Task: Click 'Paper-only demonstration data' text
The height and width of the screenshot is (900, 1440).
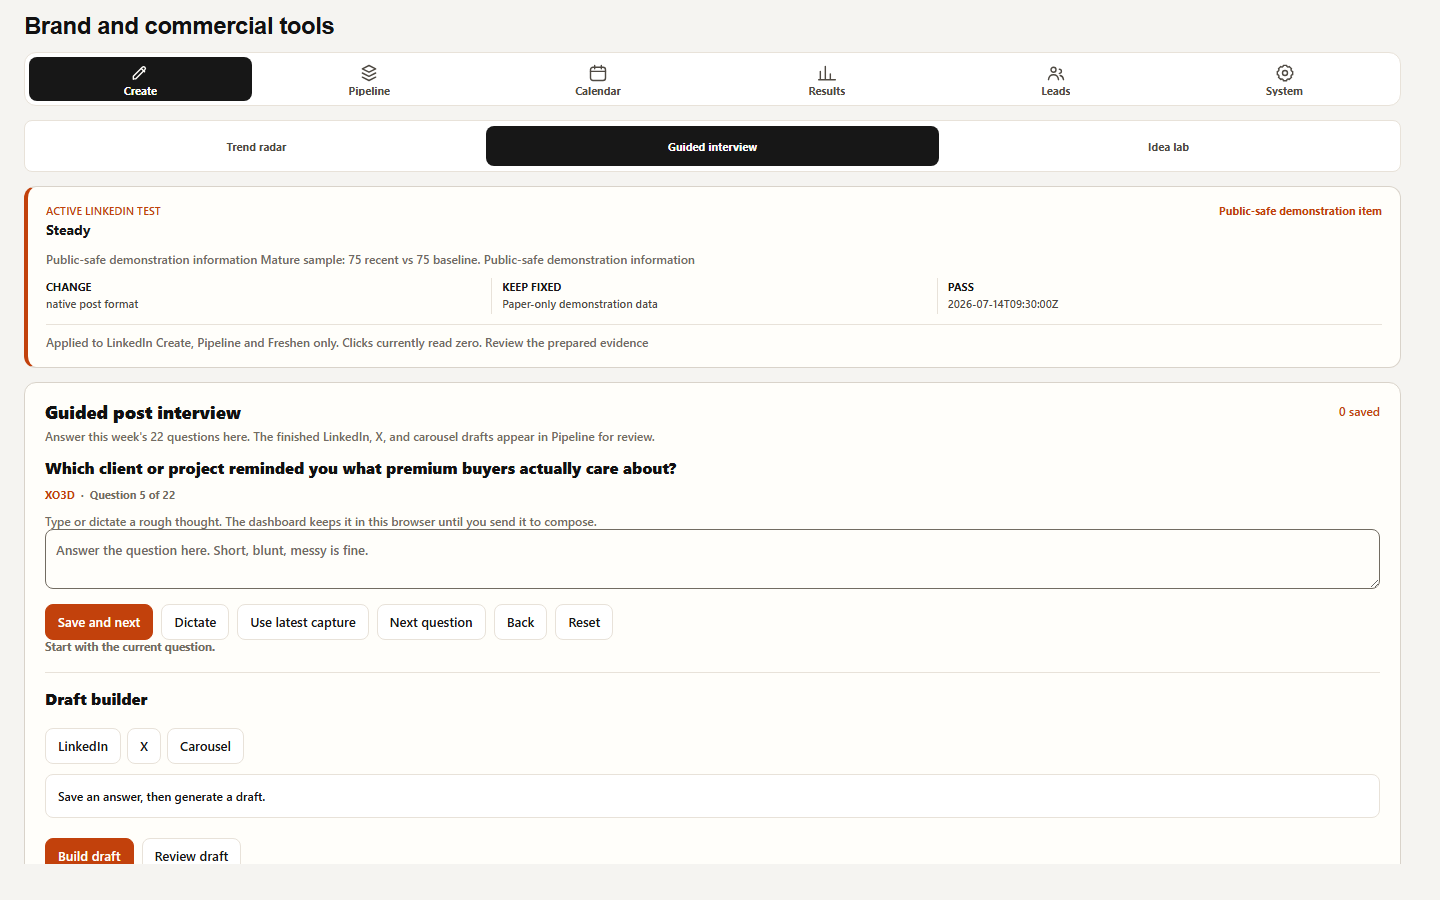Action: [x=580, y=304]
